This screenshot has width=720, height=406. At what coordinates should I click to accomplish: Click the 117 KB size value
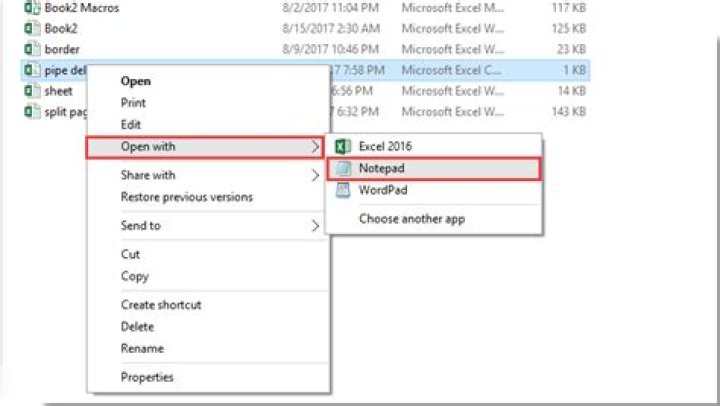pos(568,8)
